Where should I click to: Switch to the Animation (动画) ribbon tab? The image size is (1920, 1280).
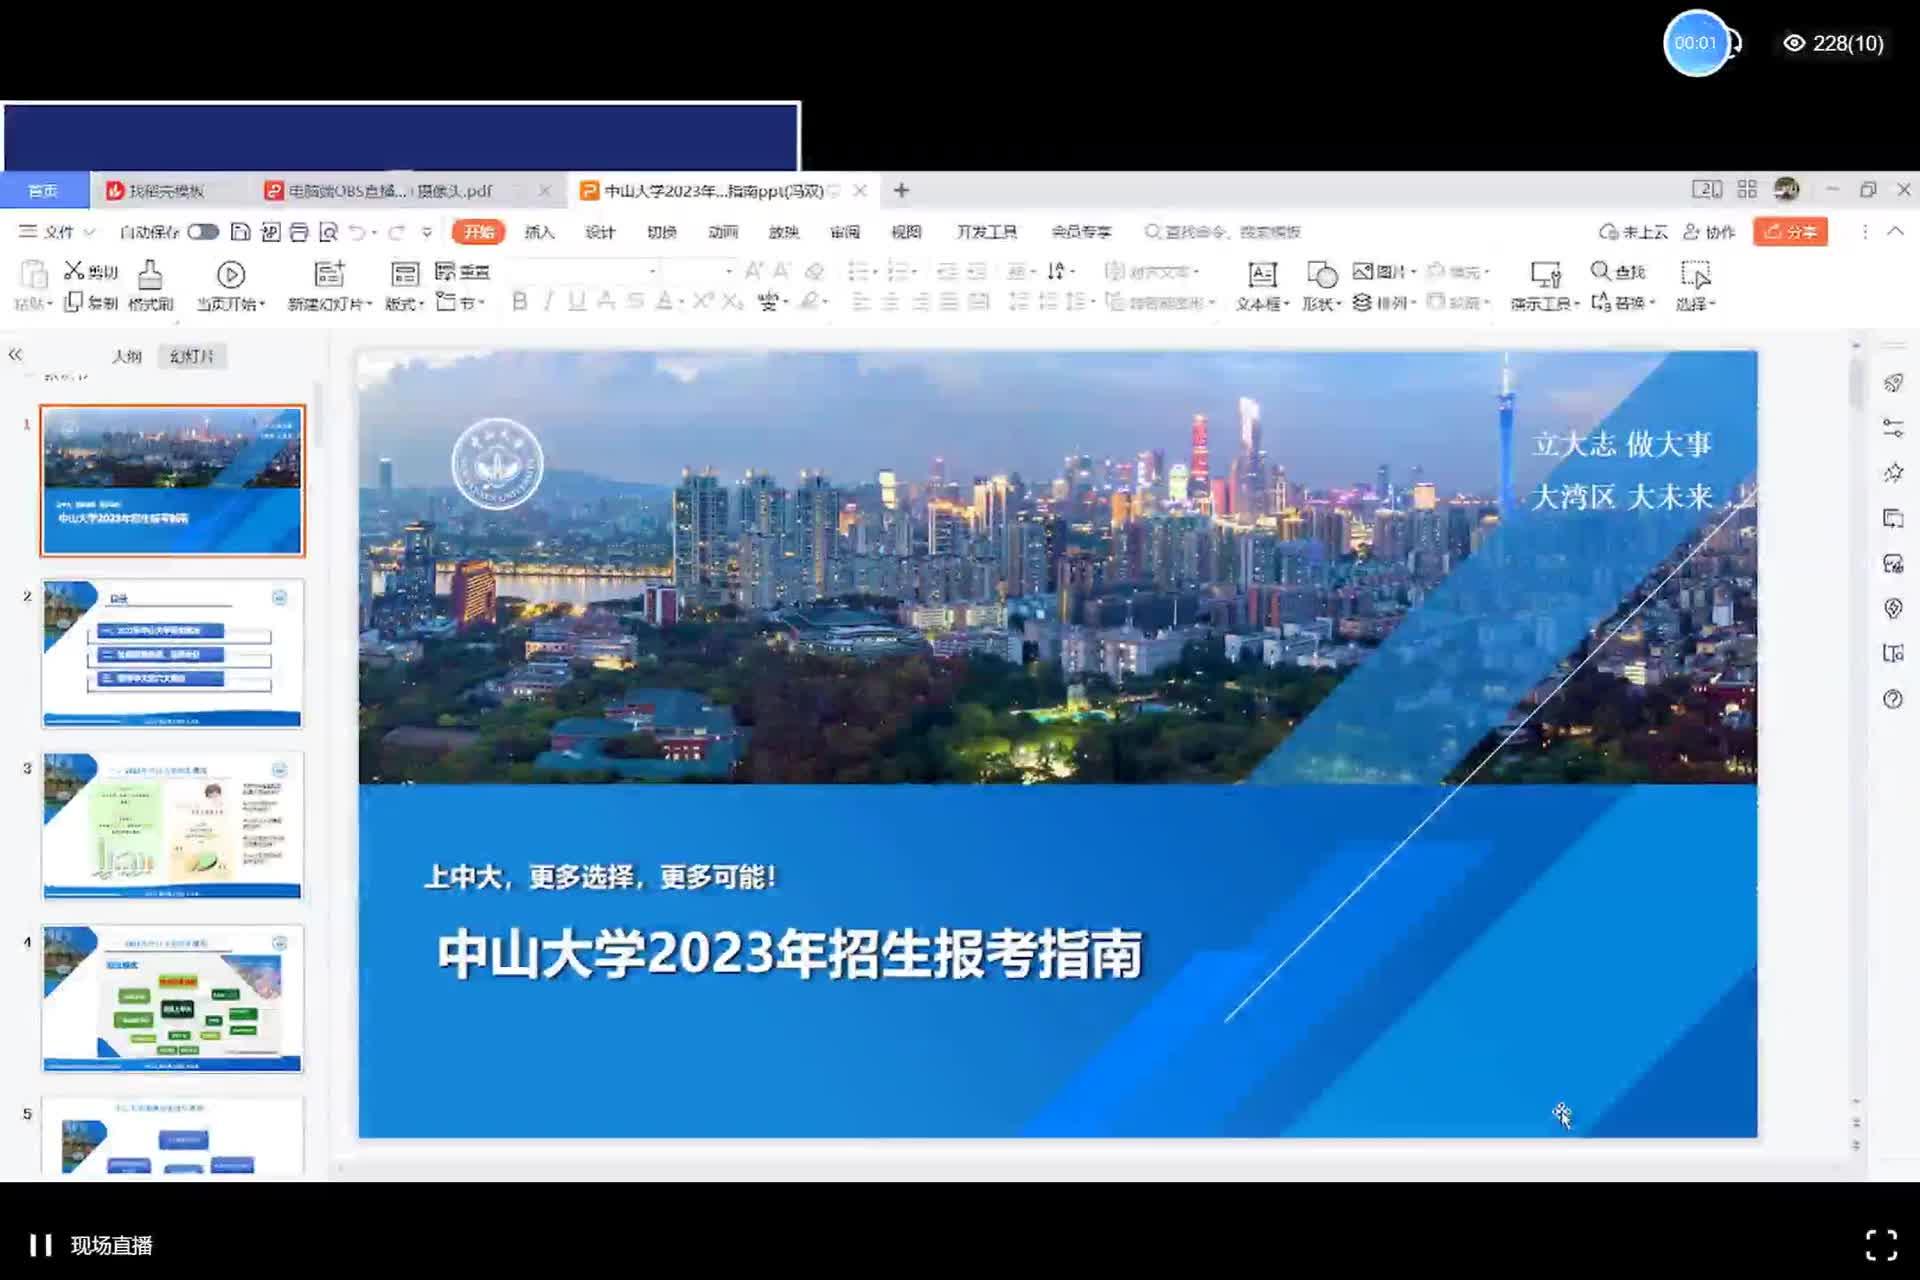(723, 232)
